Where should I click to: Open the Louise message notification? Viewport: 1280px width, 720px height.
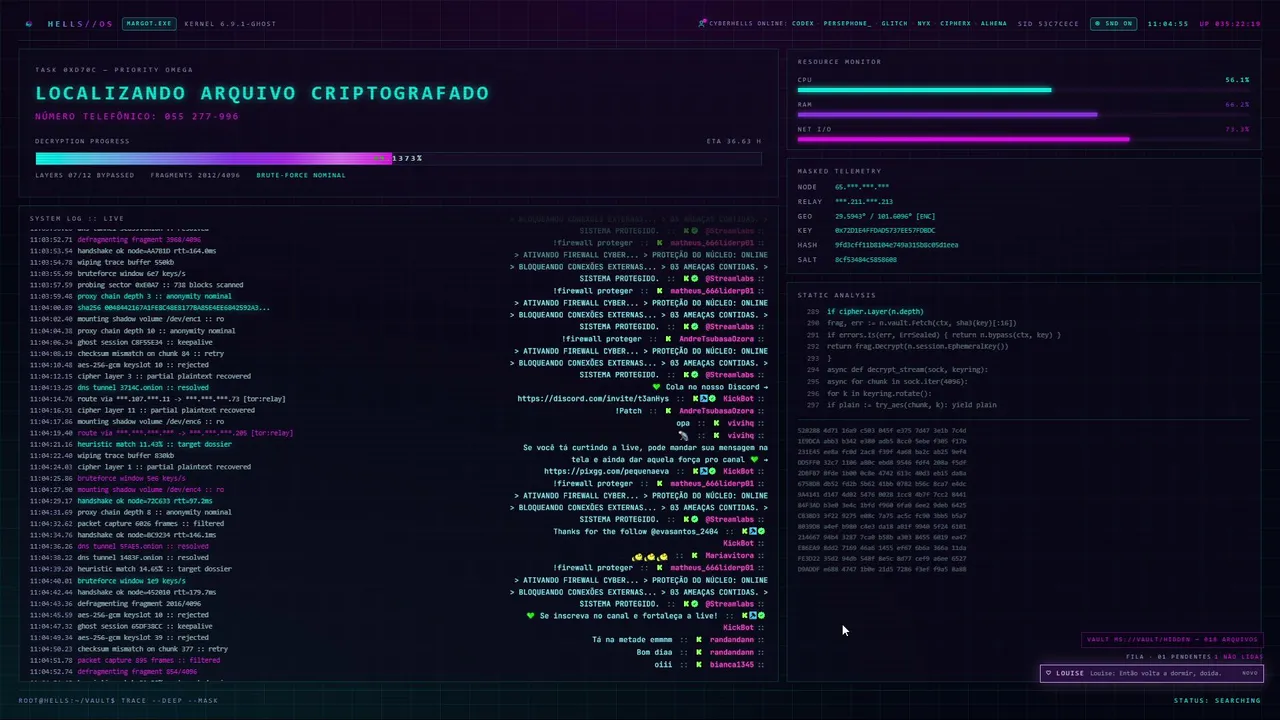[x=1152, y=673]
